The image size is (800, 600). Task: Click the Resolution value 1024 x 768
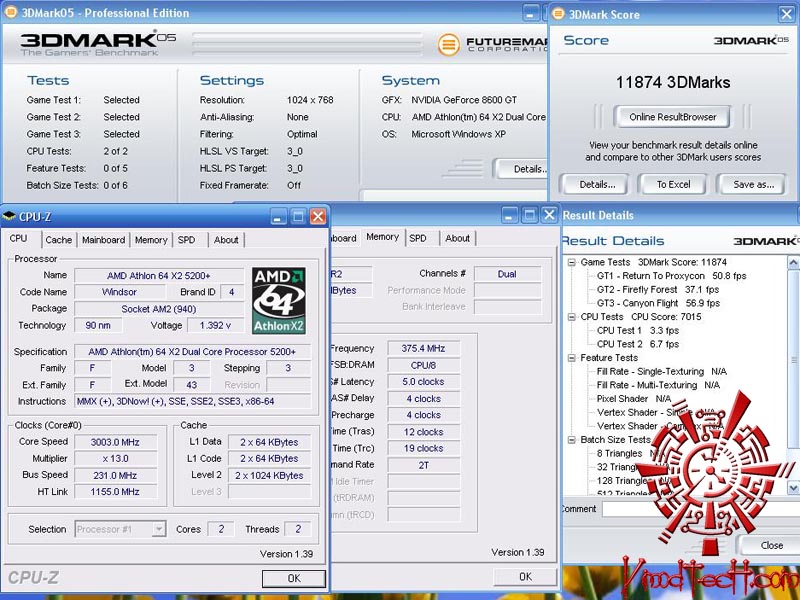coord(310,100)
